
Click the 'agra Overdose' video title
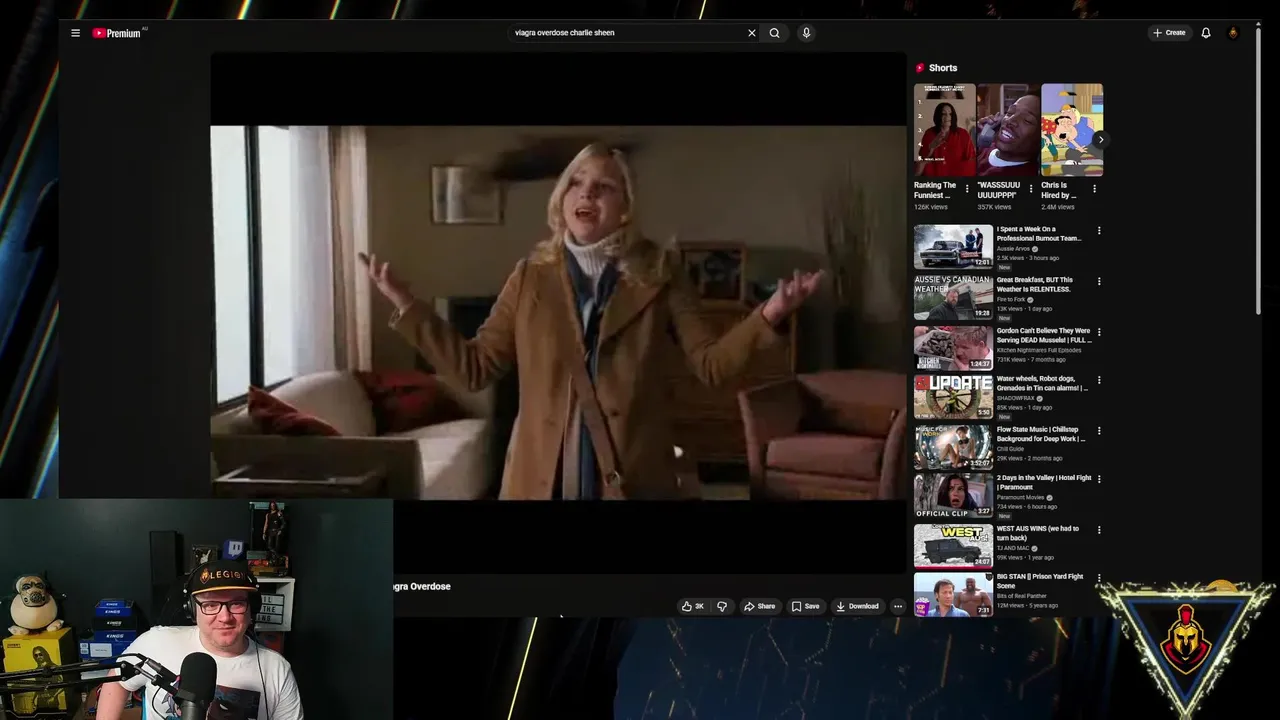coord(421,586)
